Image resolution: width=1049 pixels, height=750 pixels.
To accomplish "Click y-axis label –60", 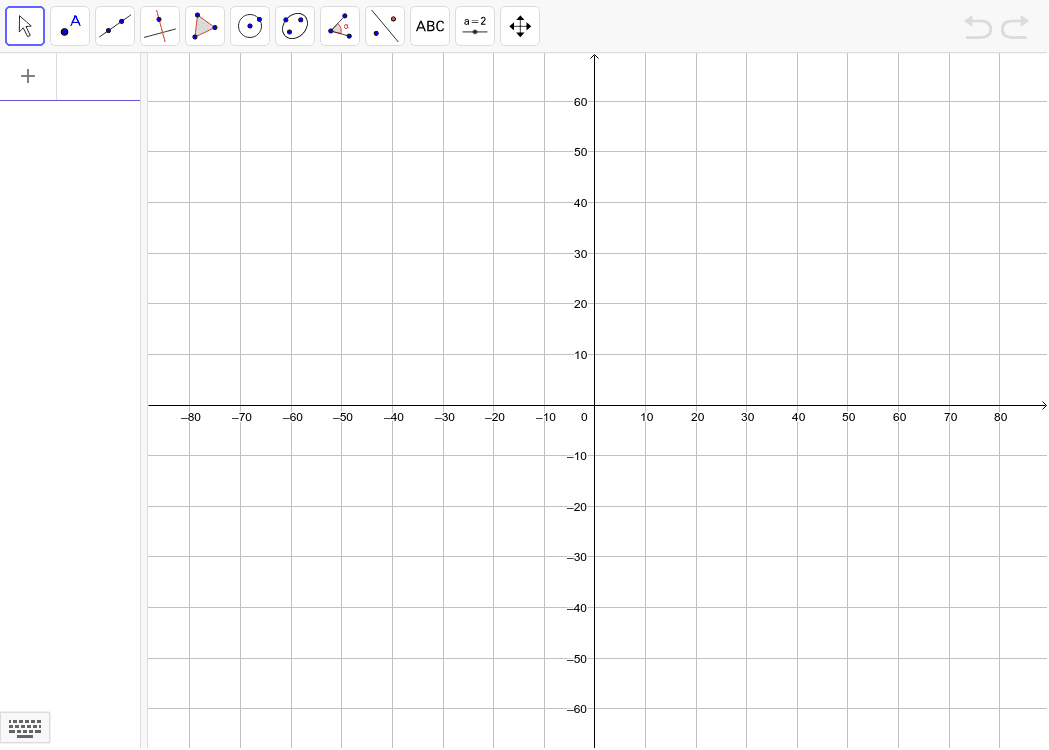I will pyautogui.click(x=577, y=709).
